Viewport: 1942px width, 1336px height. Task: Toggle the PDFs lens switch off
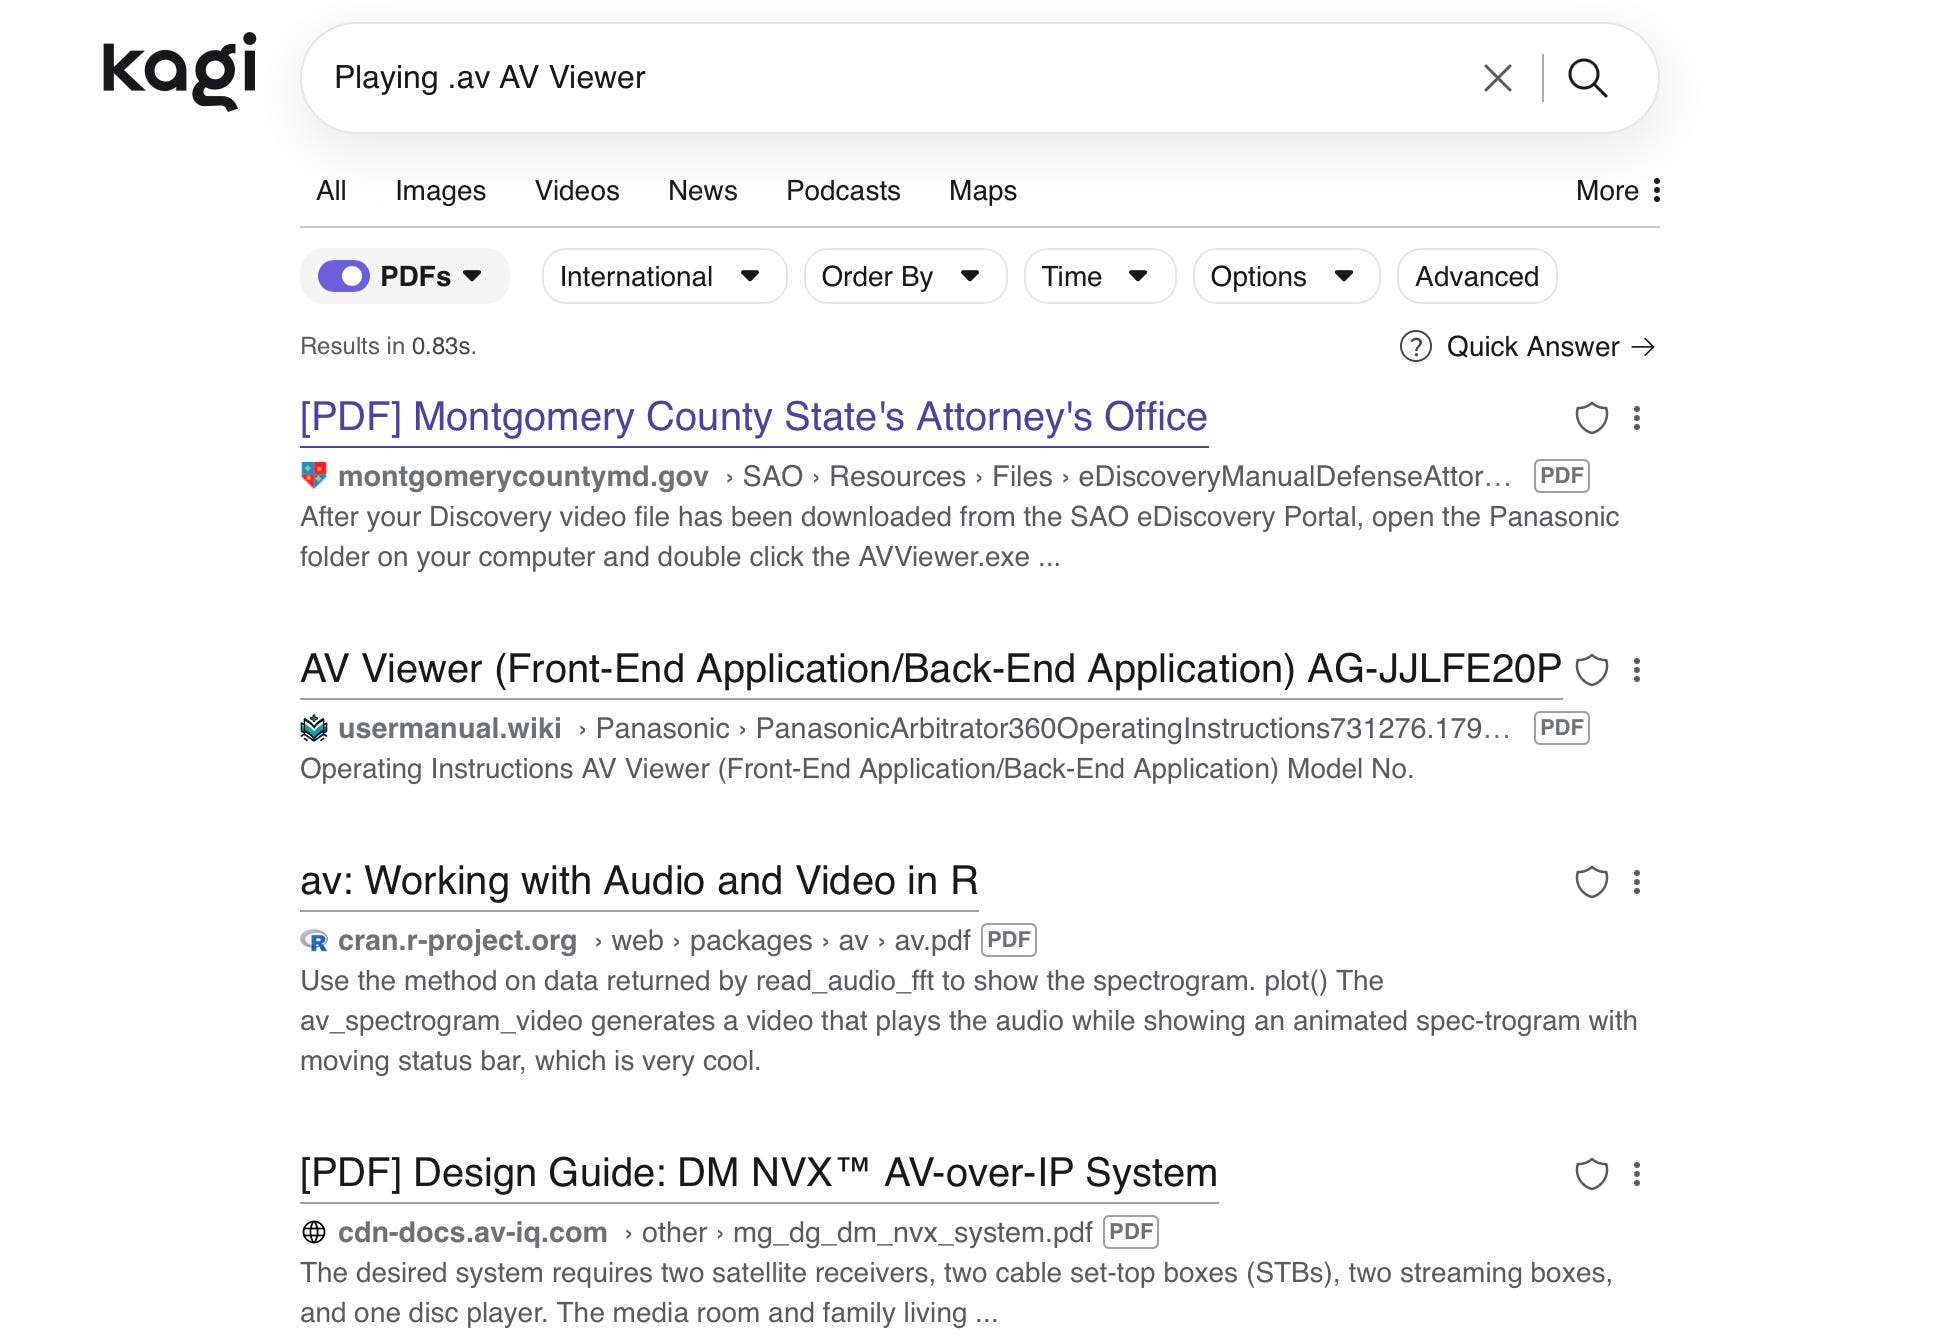click(344, 277)
